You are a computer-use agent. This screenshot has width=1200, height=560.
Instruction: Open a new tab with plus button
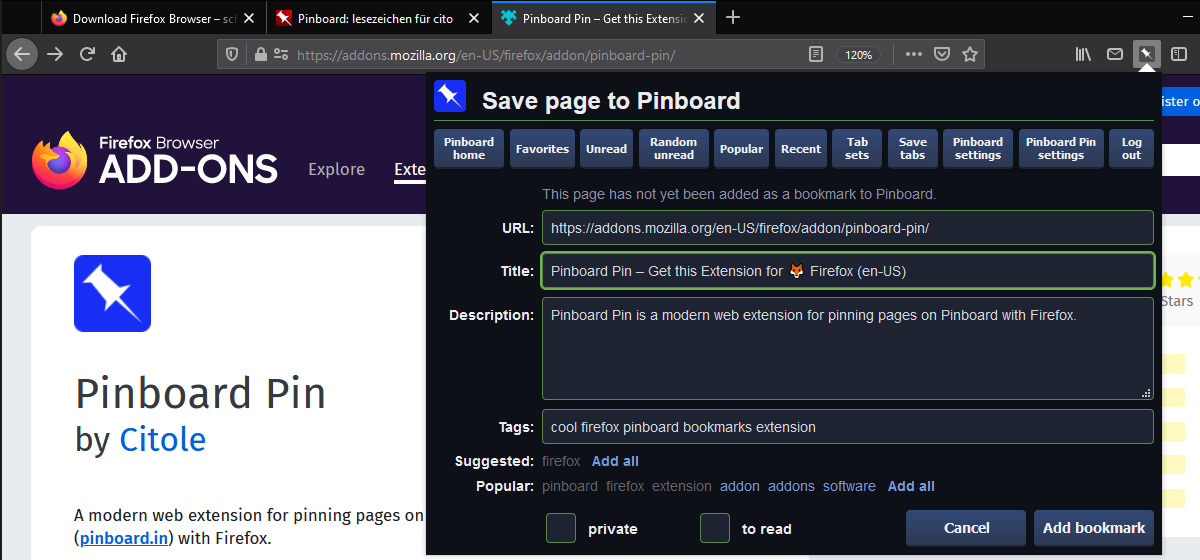tap(733, 17)
